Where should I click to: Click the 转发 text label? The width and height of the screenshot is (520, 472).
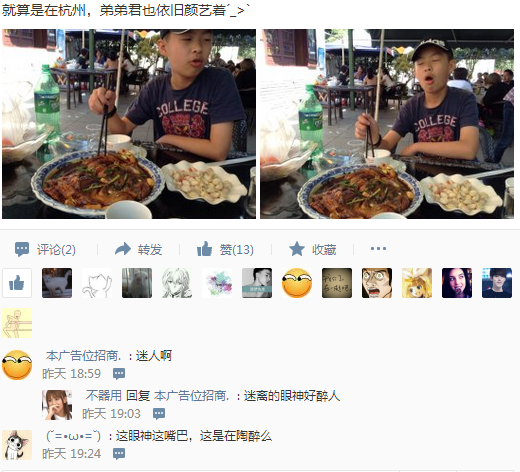(150, 249)
